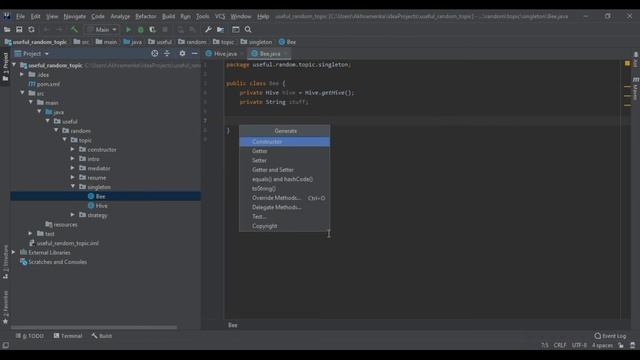The height and width of the screenshot is (360, 640).
Task: Open the Project view dropdown
Action: click(32, 53)
